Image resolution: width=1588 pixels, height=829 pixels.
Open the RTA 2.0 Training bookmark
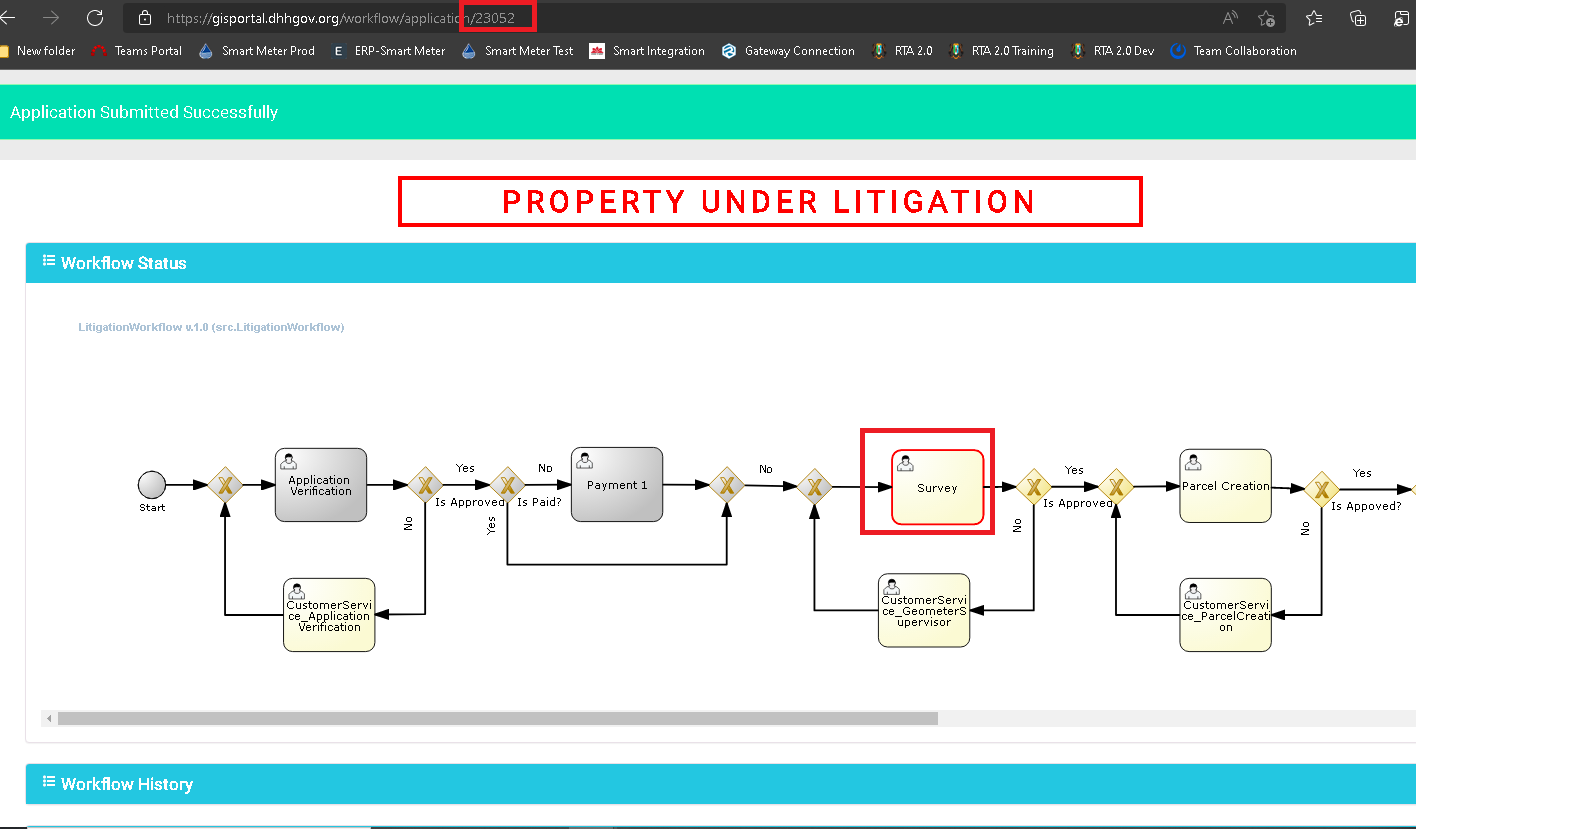coord(1001,51)
